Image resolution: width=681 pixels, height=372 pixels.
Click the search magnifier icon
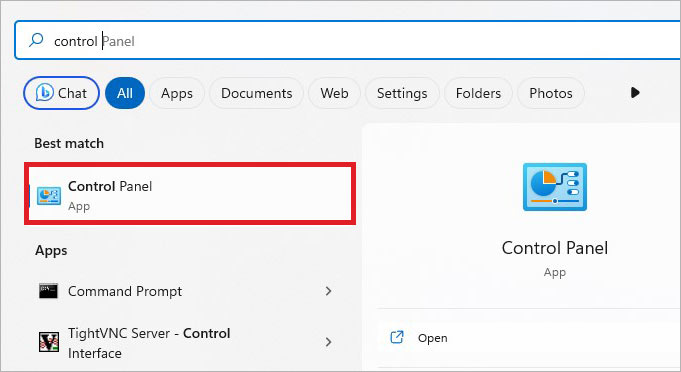coord(36,40)
